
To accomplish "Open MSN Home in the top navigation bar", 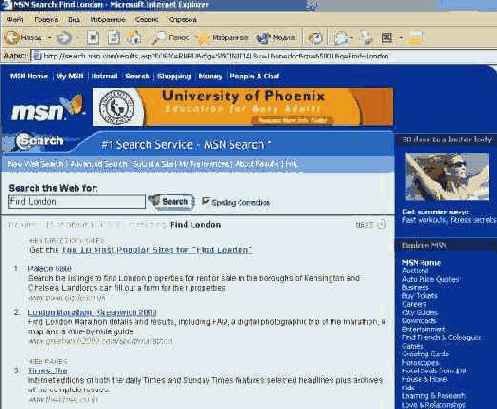I will [x=29, y=76].
